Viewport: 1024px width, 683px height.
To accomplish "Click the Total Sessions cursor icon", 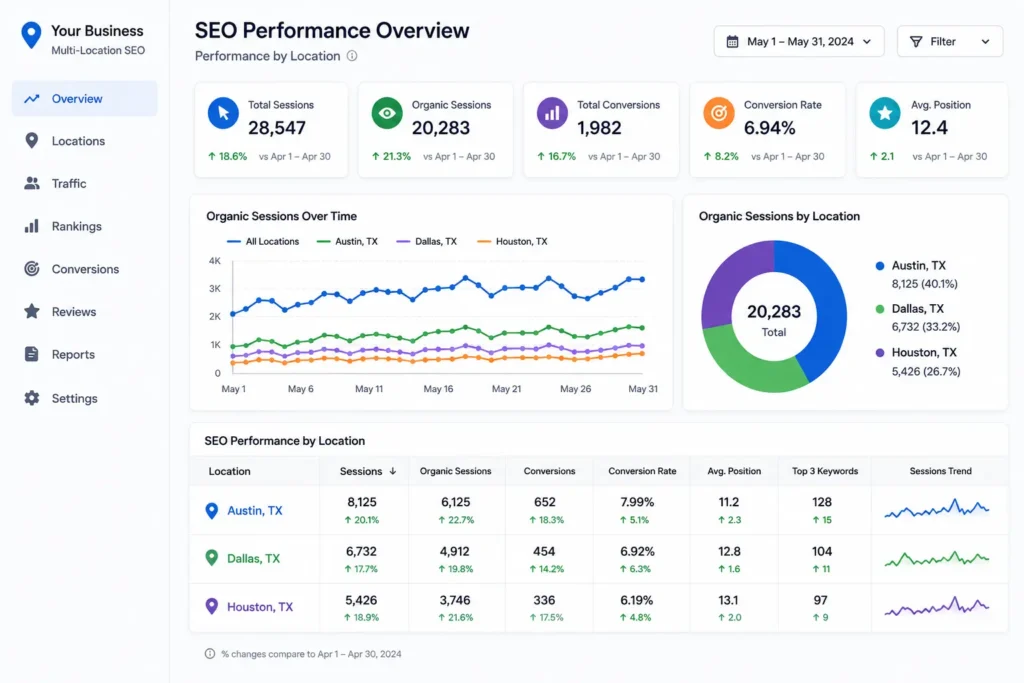I will 223,113.
